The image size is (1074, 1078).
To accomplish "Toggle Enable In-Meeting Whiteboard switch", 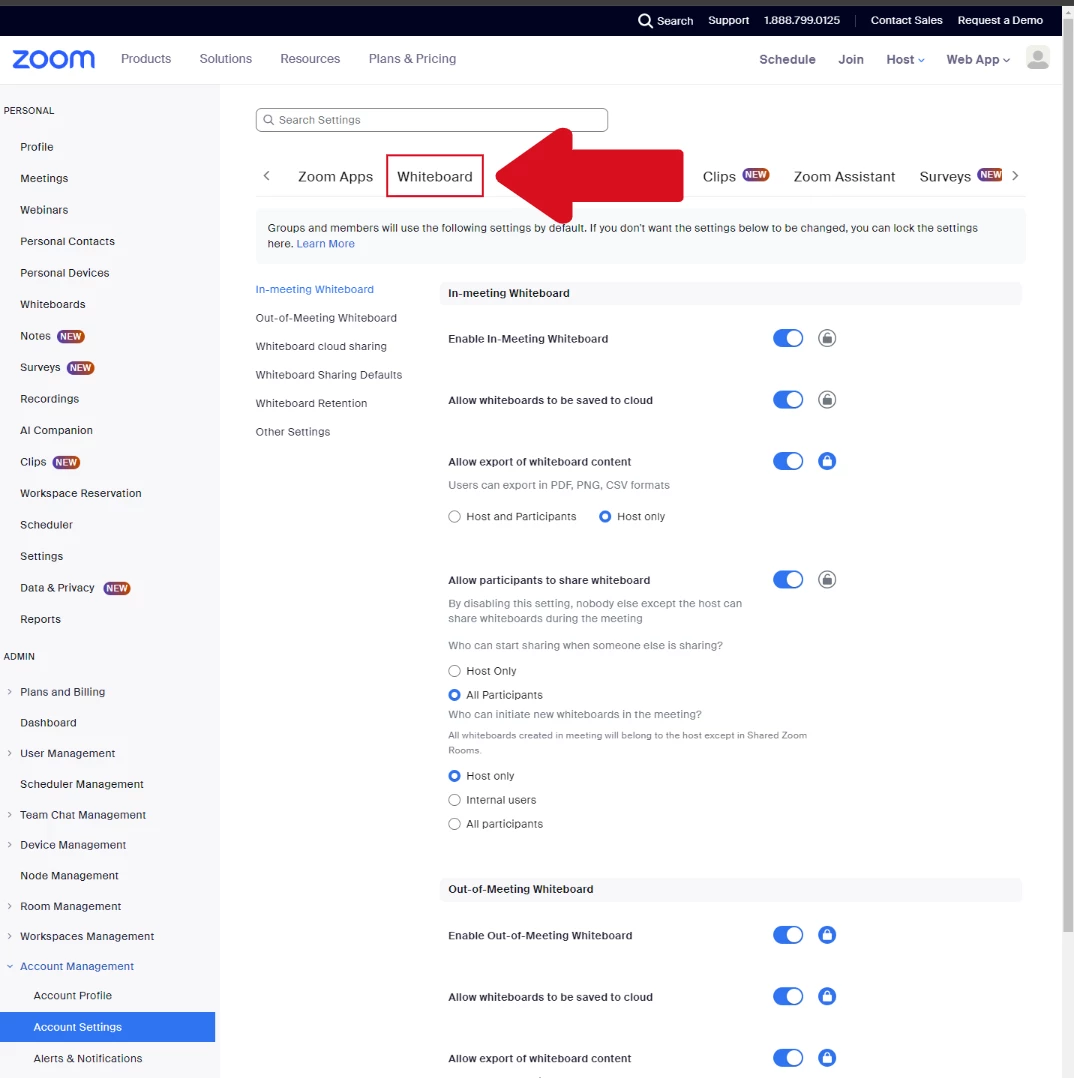I will pyautogui.click(x=788, y=338).
